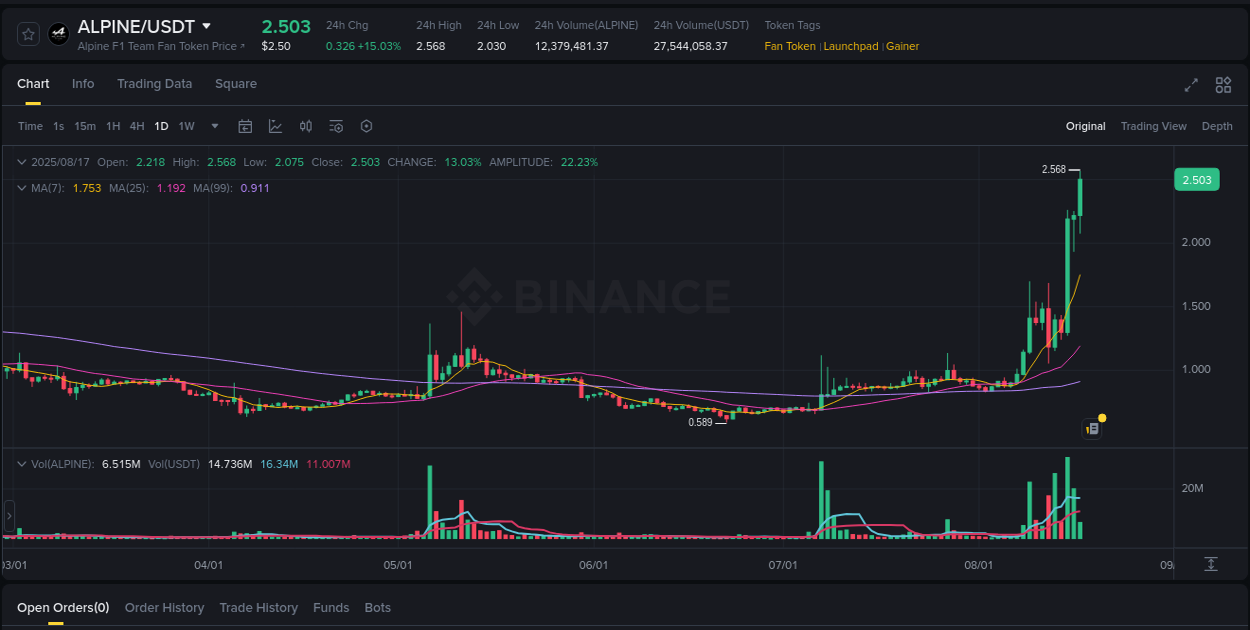Click the green 2.503 price label

tap(1197, 179)
